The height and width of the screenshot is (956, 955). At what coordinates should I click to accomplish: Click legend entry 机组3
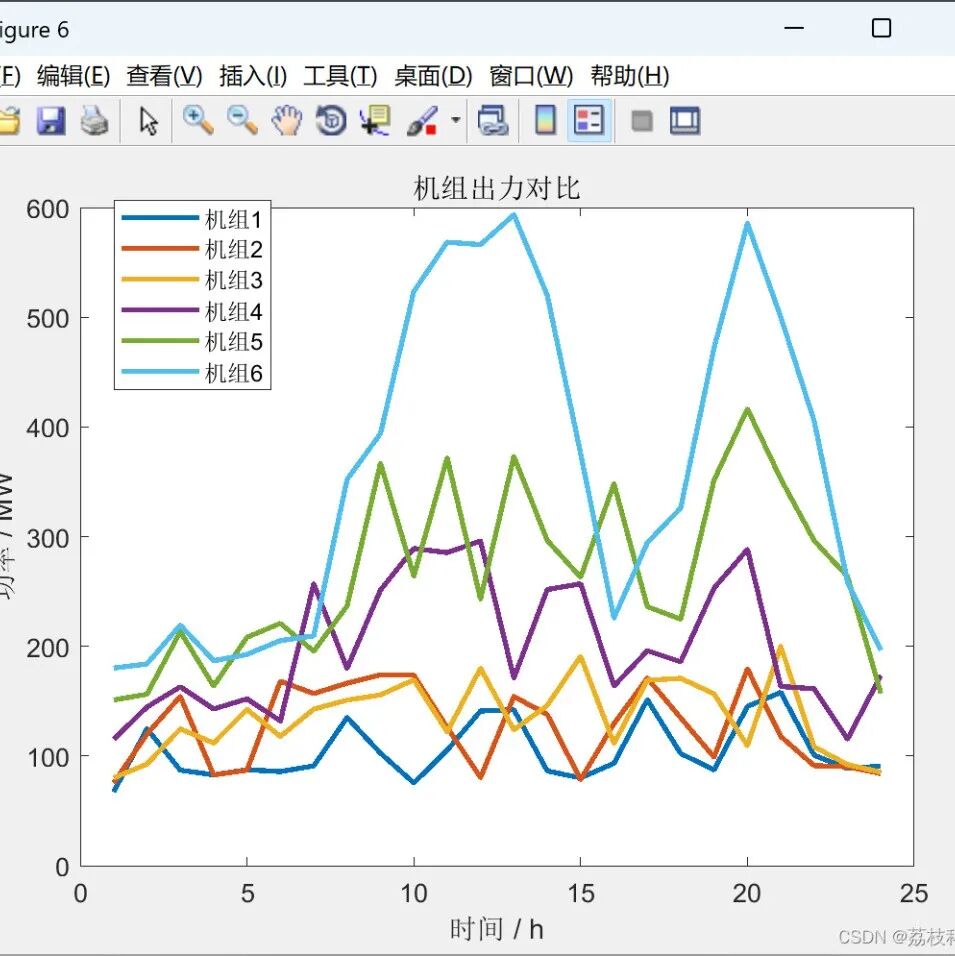[234, 280]
